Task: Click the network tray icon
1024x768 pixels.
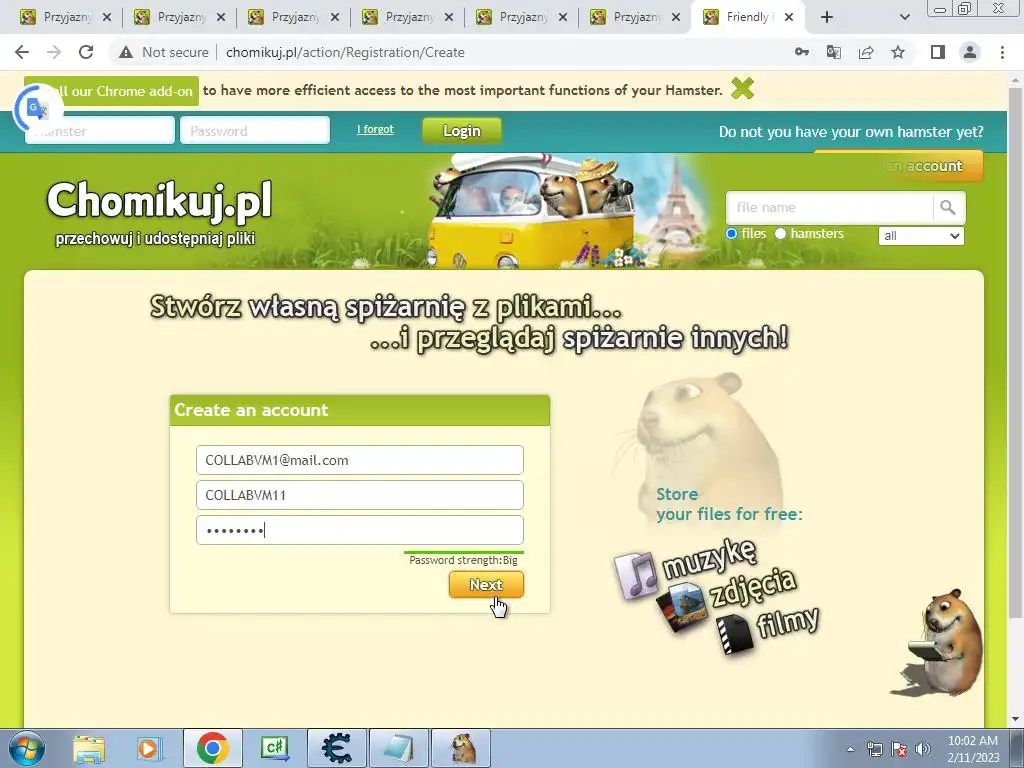Action: click(x=874, y=749)
